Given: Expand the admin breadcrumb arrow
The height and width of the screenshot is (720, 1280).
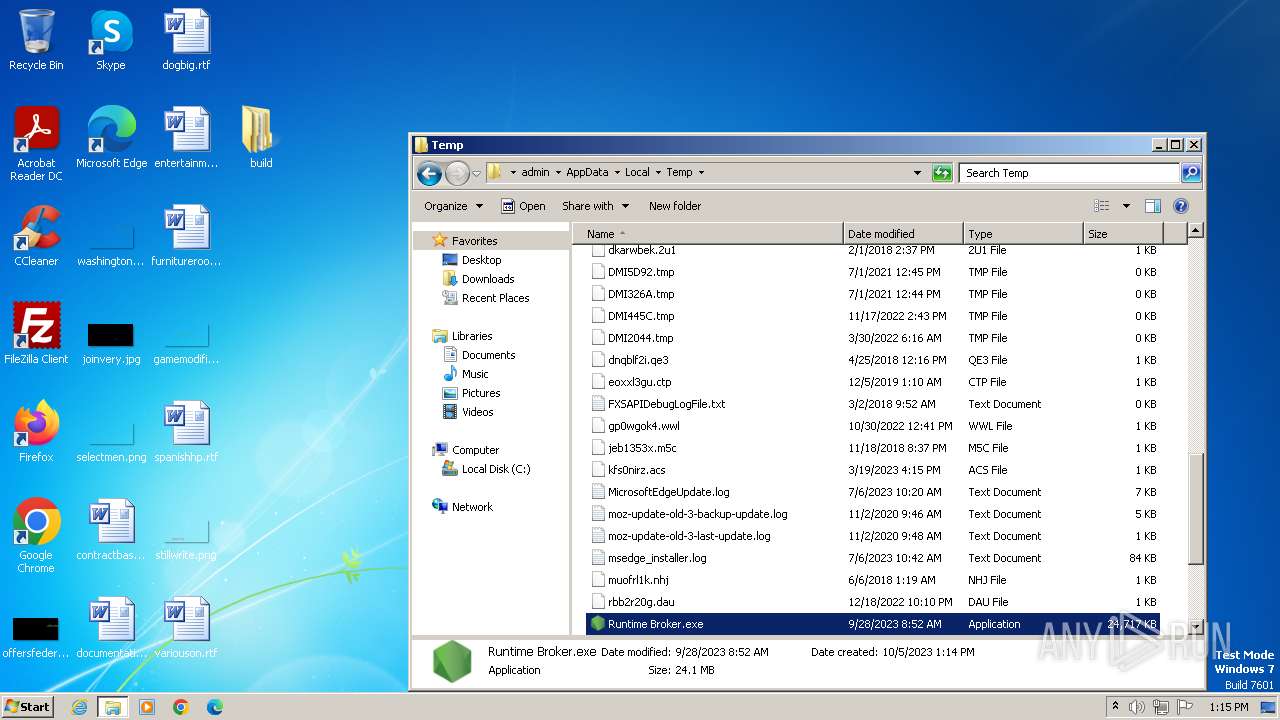Looking at the screenshot, I should (558, 173).
